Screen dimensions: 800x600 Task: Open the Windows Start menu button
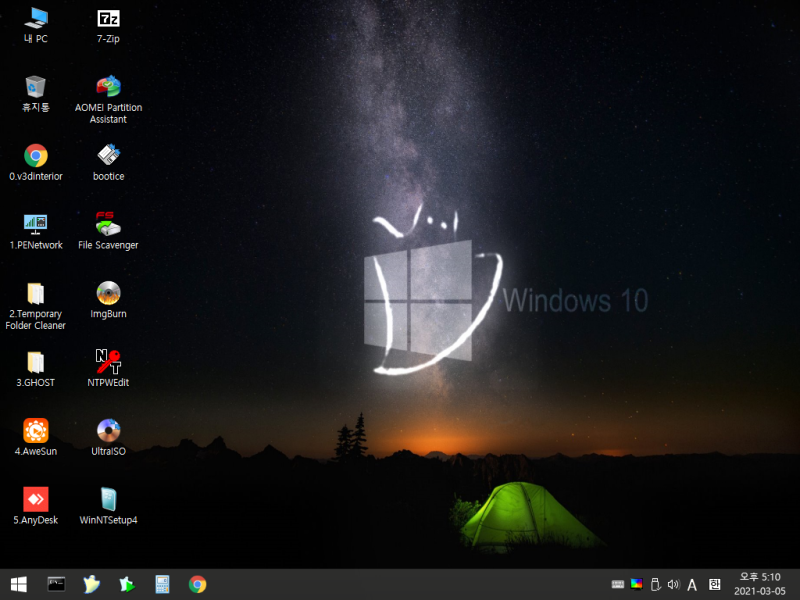[18, 584]
